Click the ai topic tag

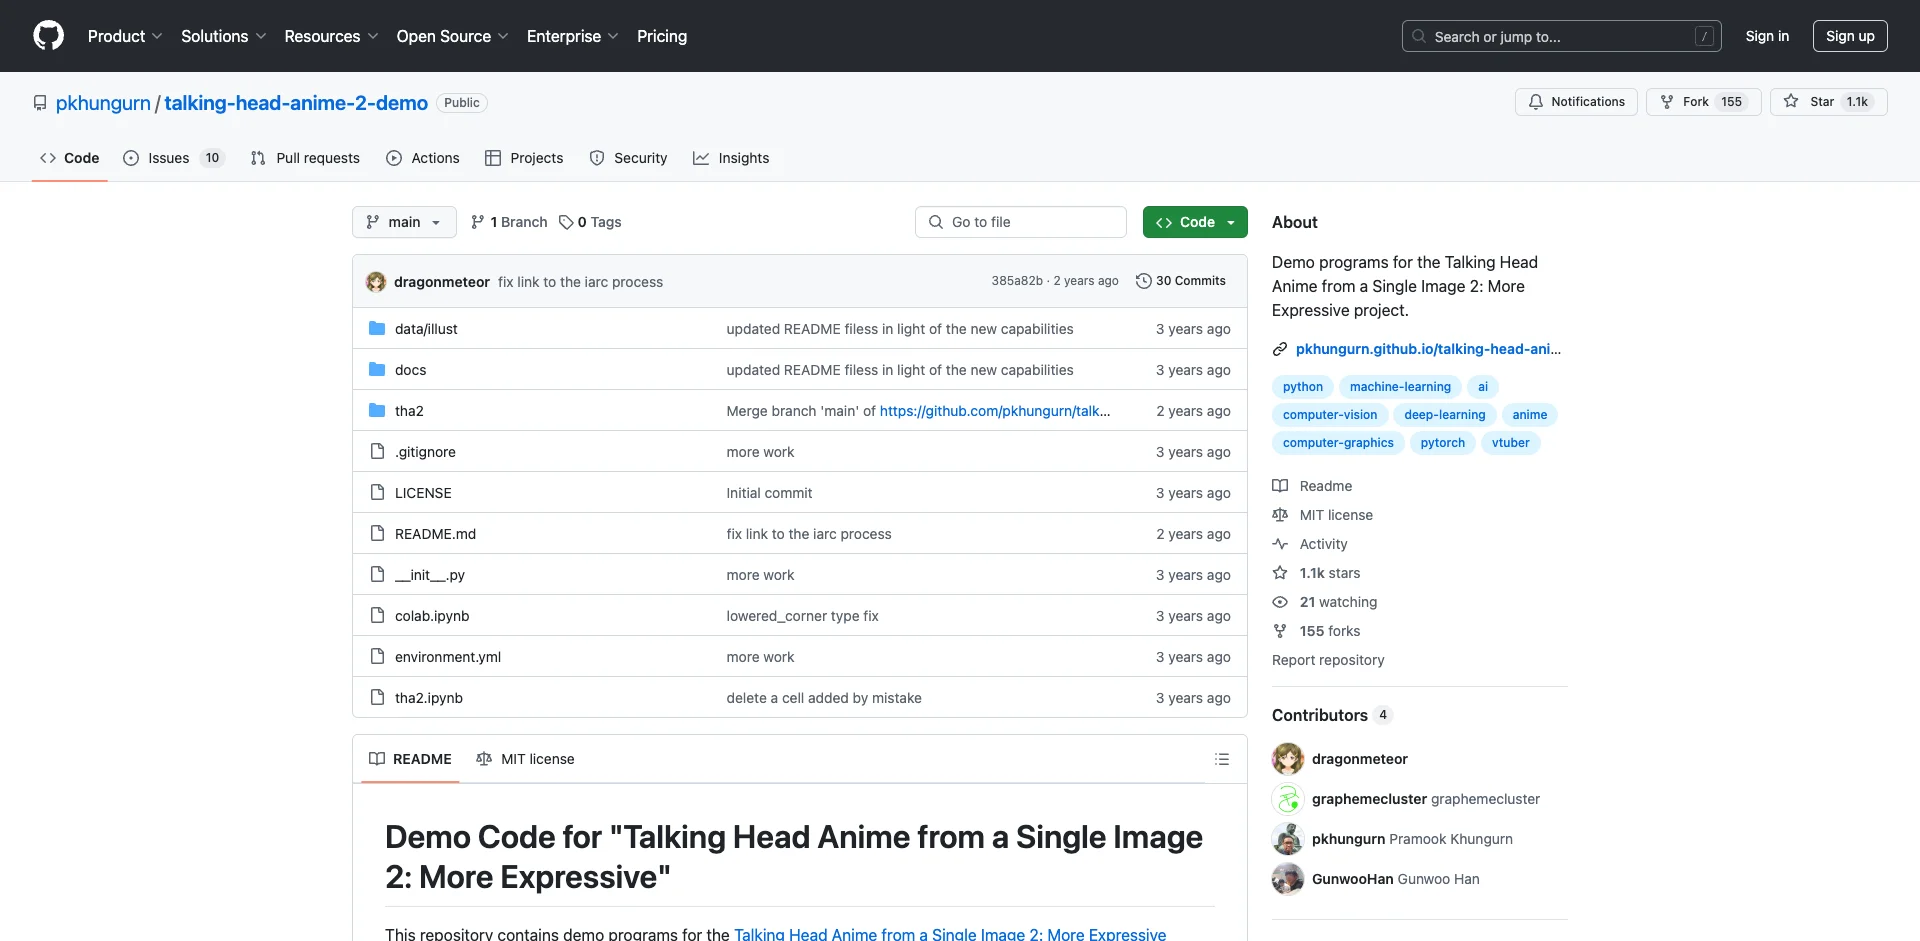[1483, 387]
